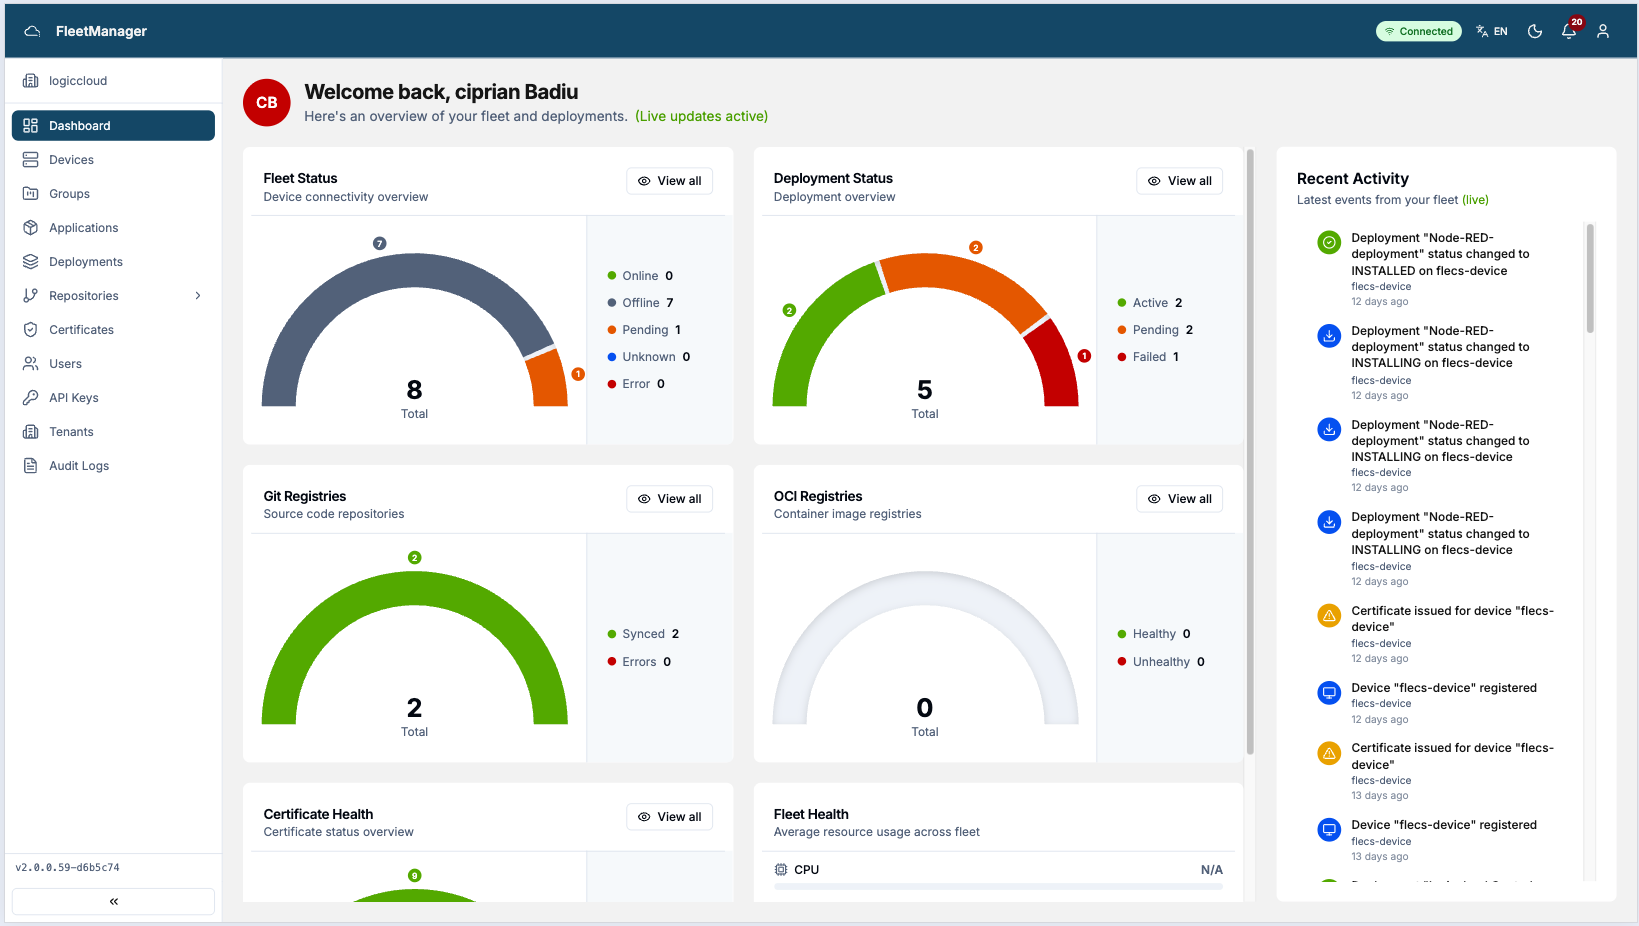Expand the Repositories submenu chevron
Image resolution: width=1639 pixels, height=926 pixels.
coord(198,296)
